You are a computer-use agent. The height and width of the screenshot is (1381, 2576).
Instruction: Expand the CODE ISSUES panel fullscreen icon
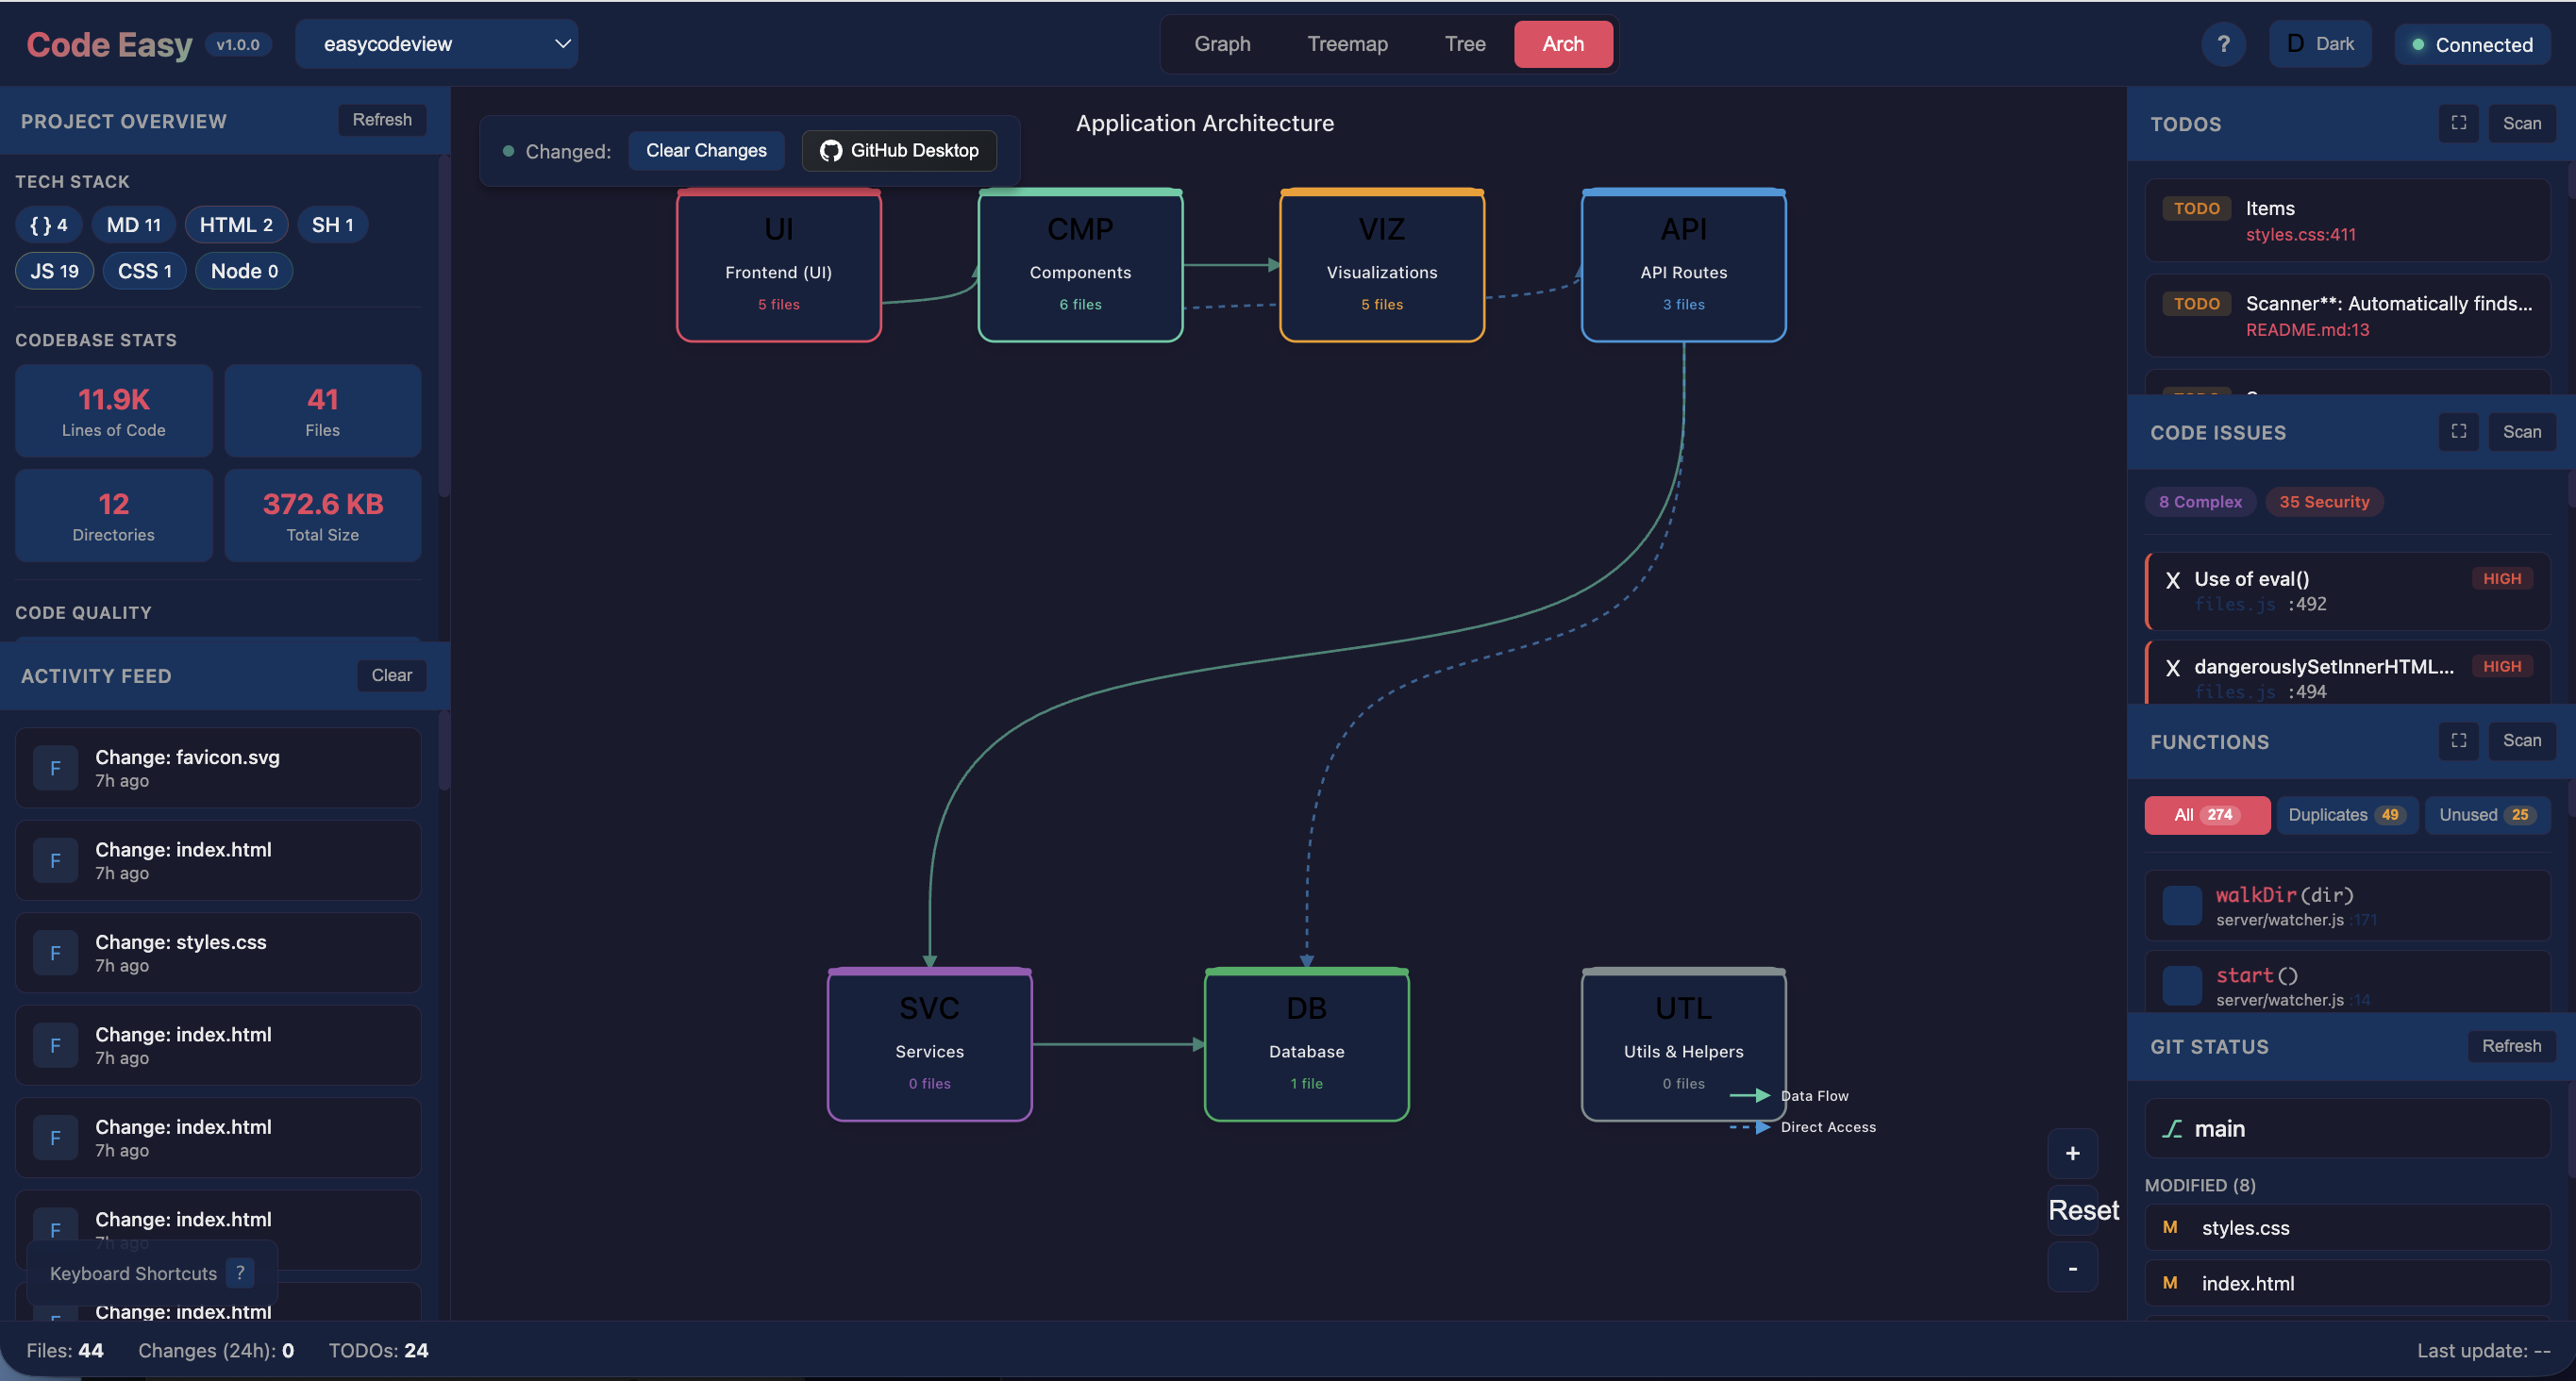point(2459,432)
